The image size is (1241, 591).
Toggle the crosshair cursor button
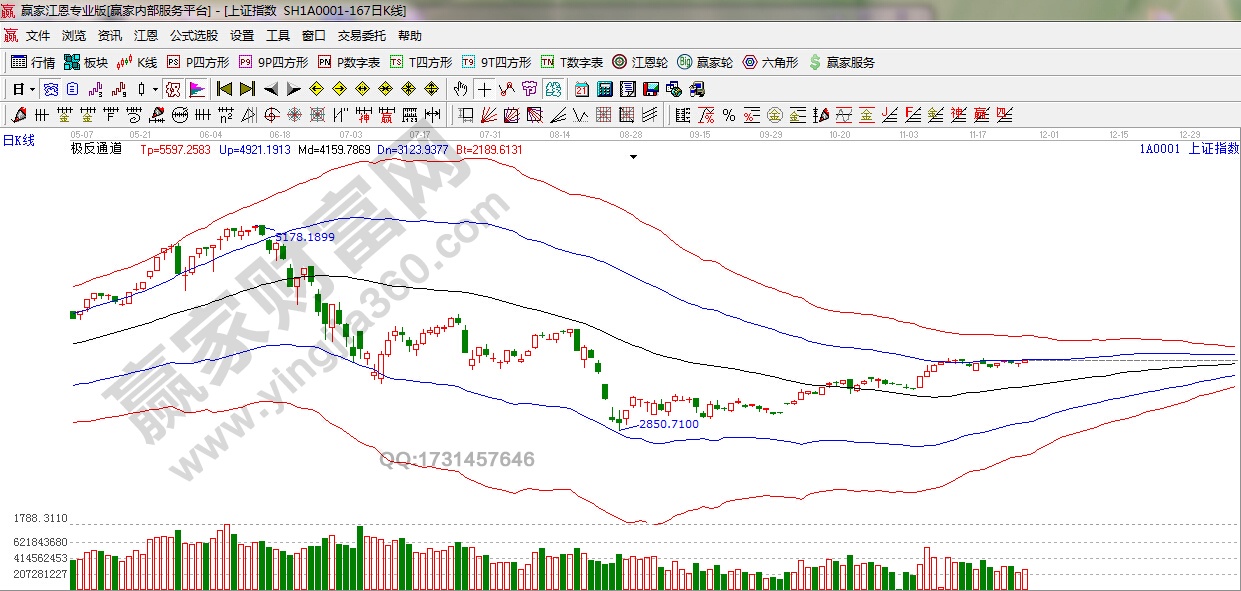(484, 89)
